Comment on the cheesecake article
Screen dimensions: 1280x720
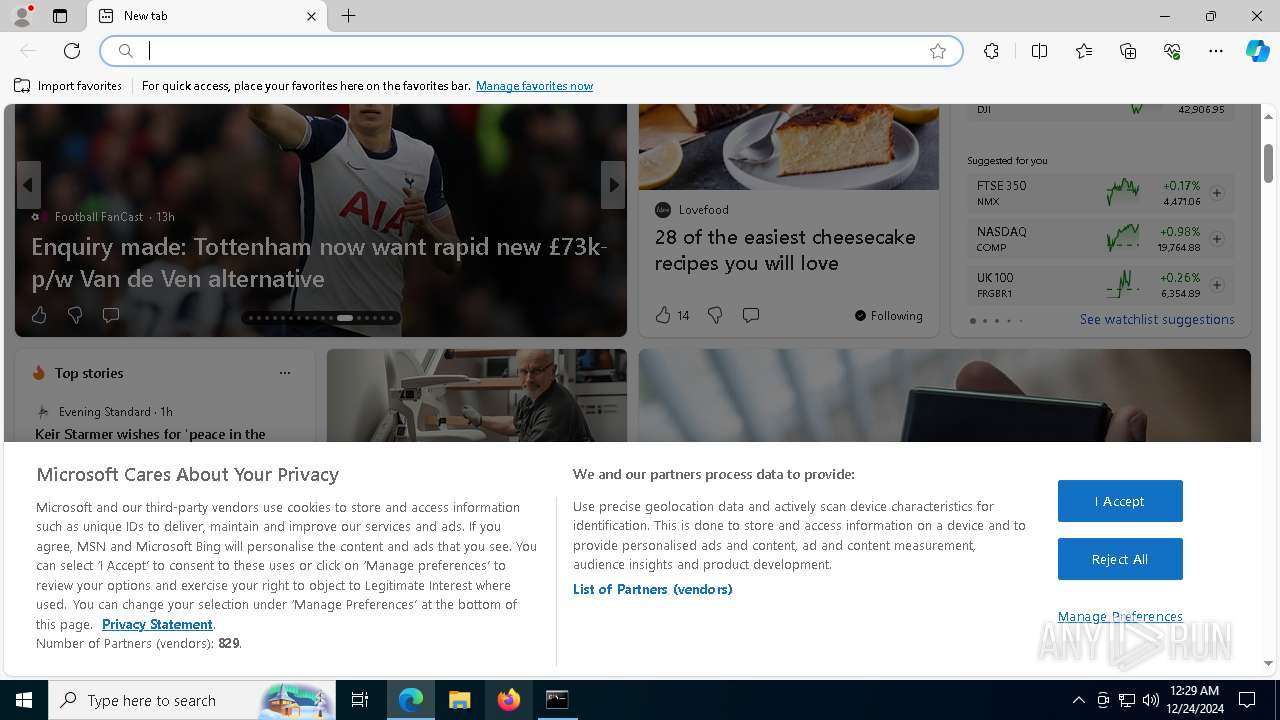coord(751,315)
